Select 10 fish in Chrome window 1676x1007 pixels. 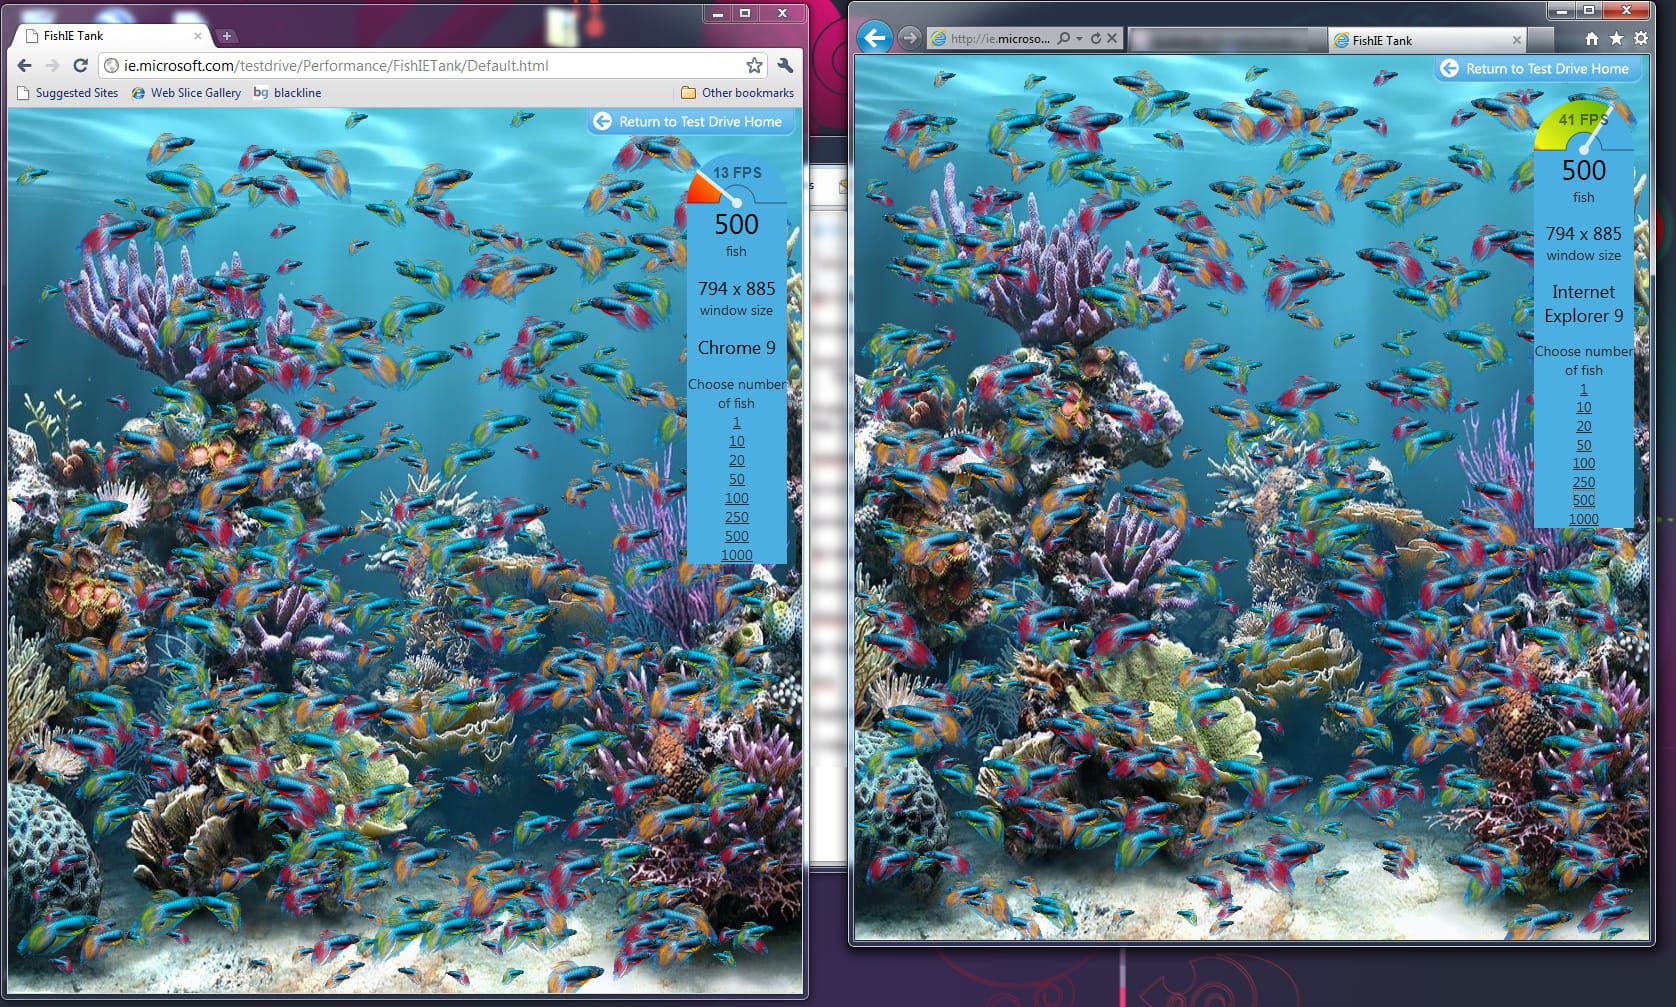pyautogui.click(x=736, y=441)
